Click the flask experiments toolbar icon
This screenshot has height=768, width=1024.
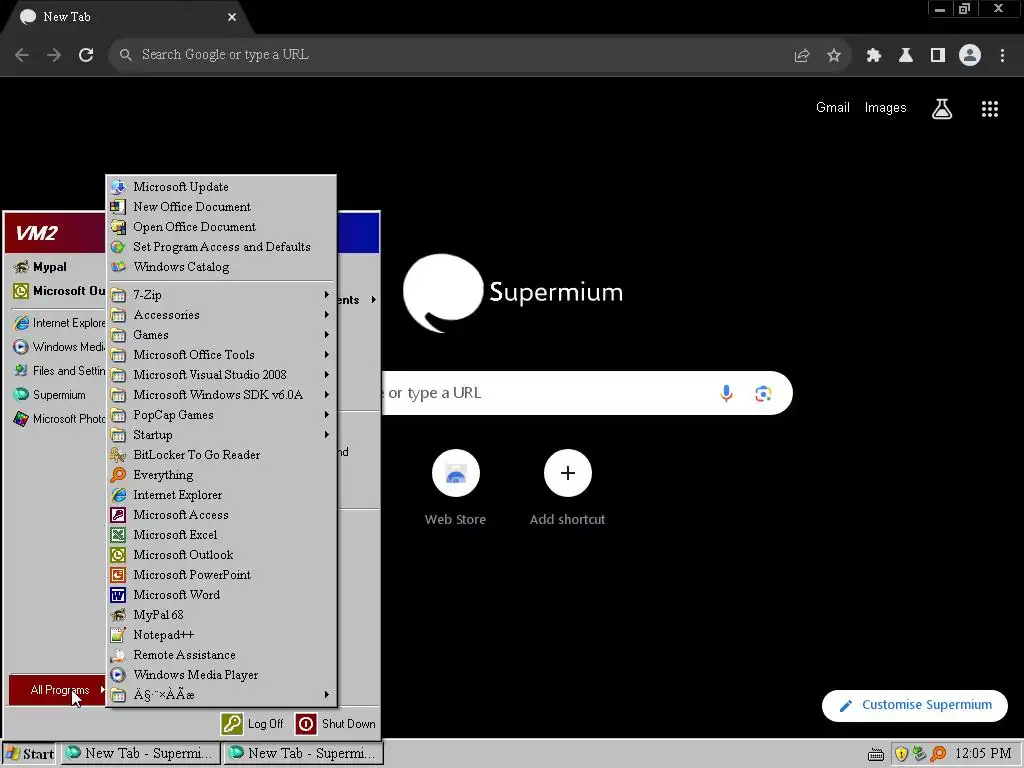tap(906, 56)
